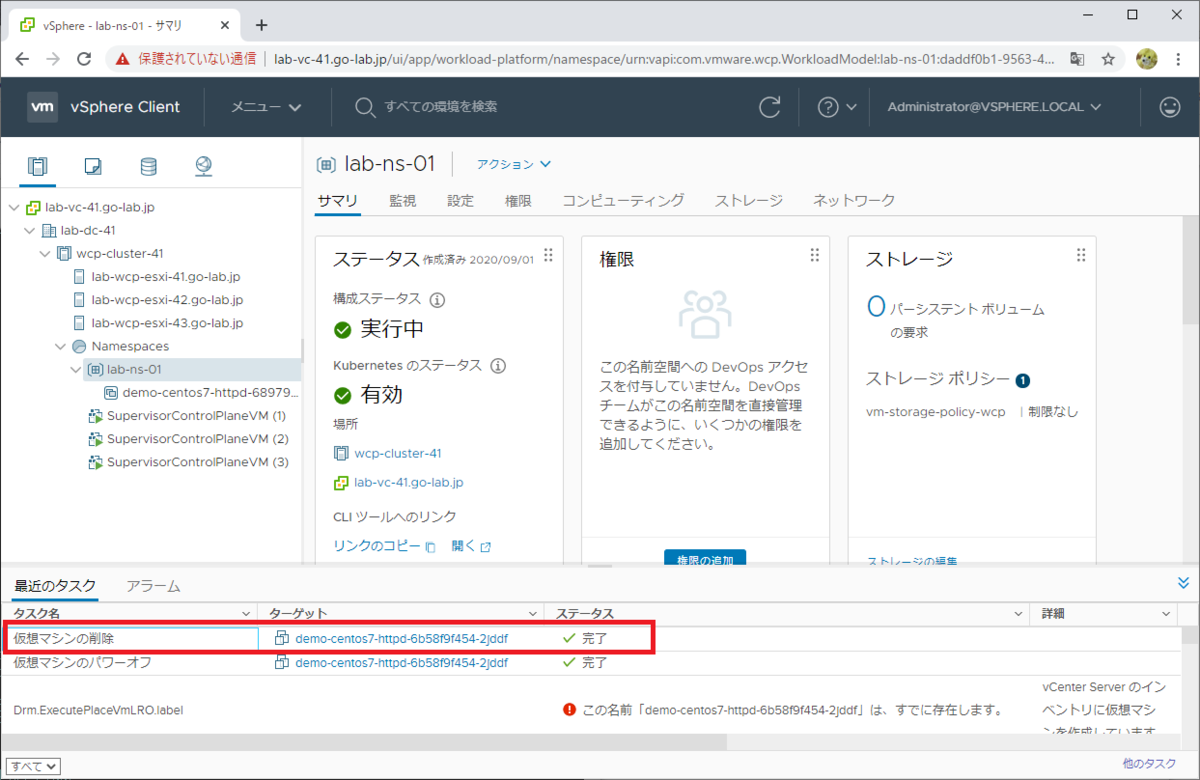Image resolution: width=1200 pixels, height=780 pixels.
Task: Collapse the recent tasks panel double-chevron
Action: point(1184,583)
